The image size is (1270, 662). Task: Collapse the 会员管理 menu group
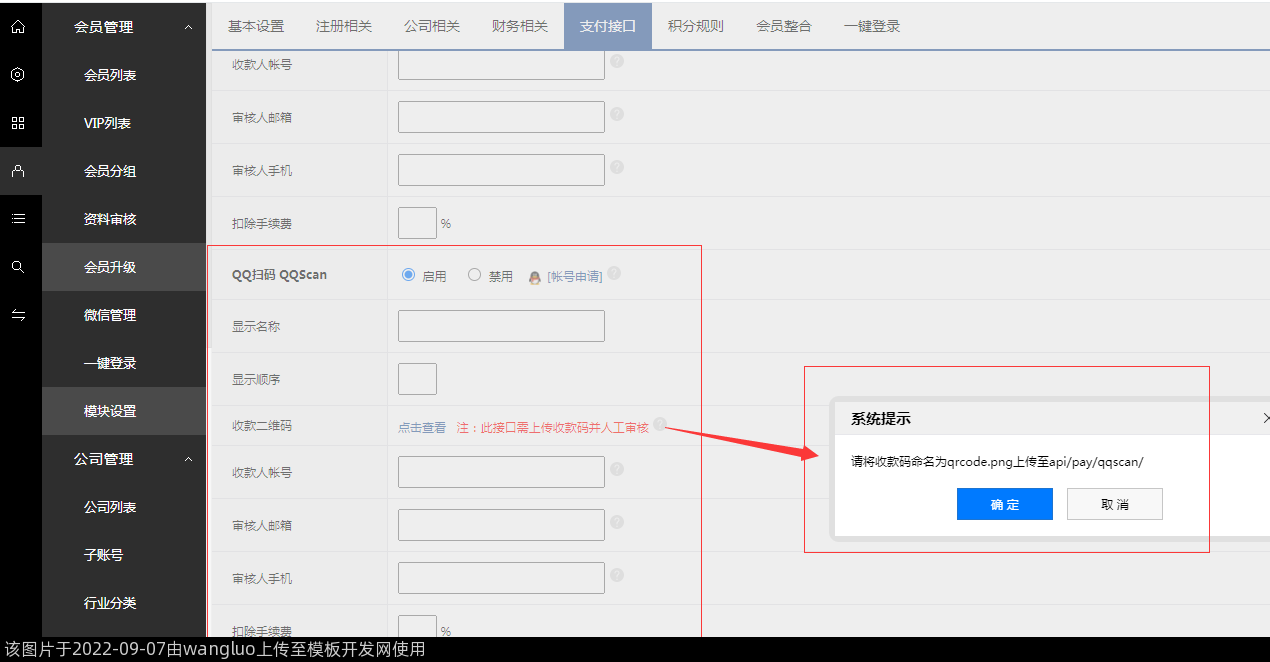(189, 27)
